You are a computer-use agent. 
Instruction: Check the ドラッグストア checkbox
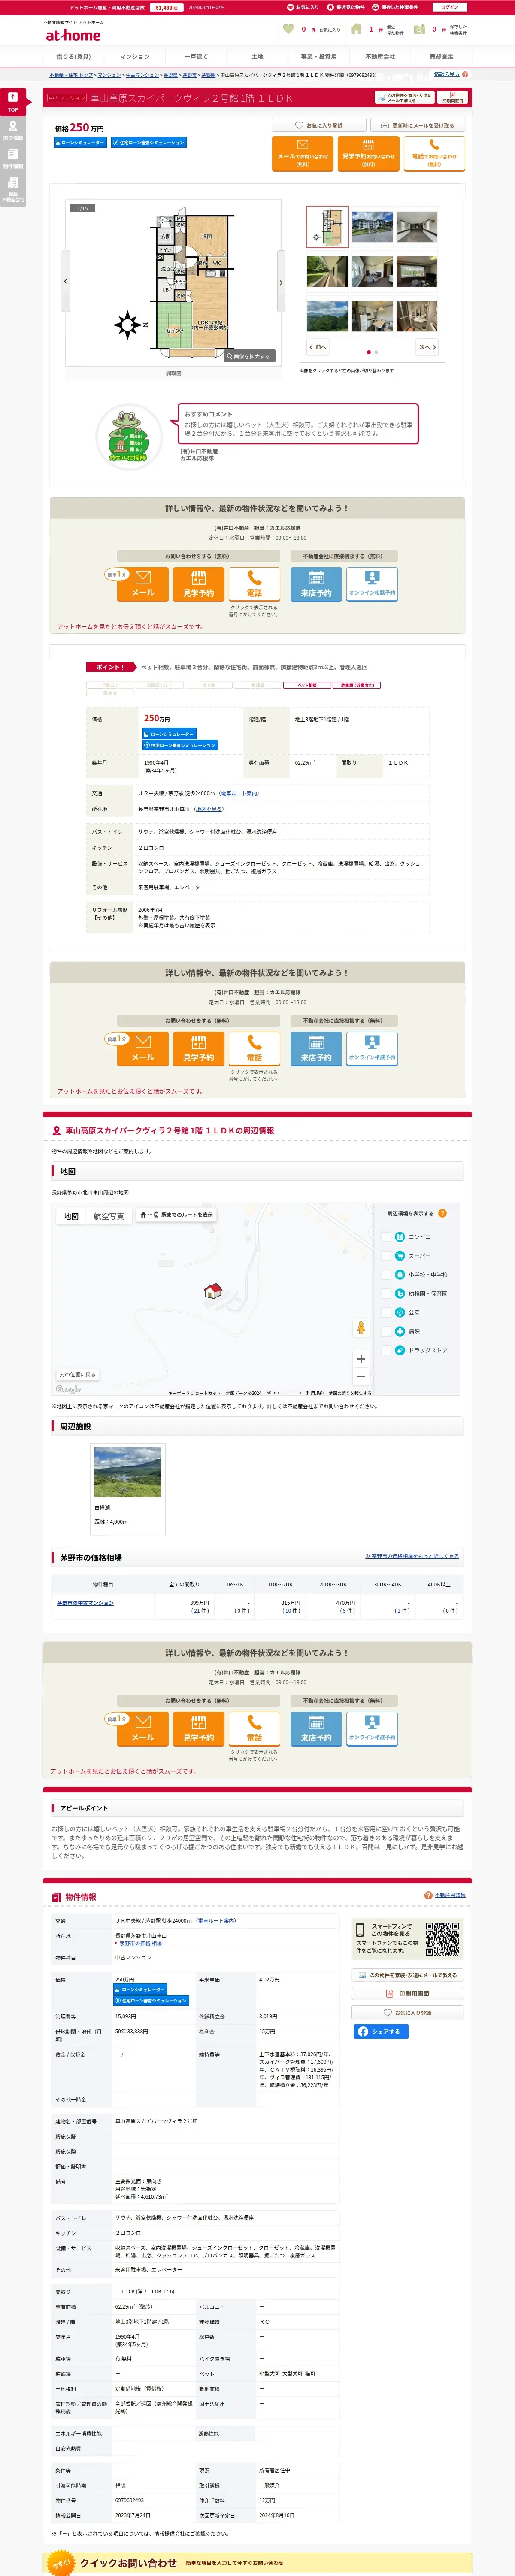386,1350
